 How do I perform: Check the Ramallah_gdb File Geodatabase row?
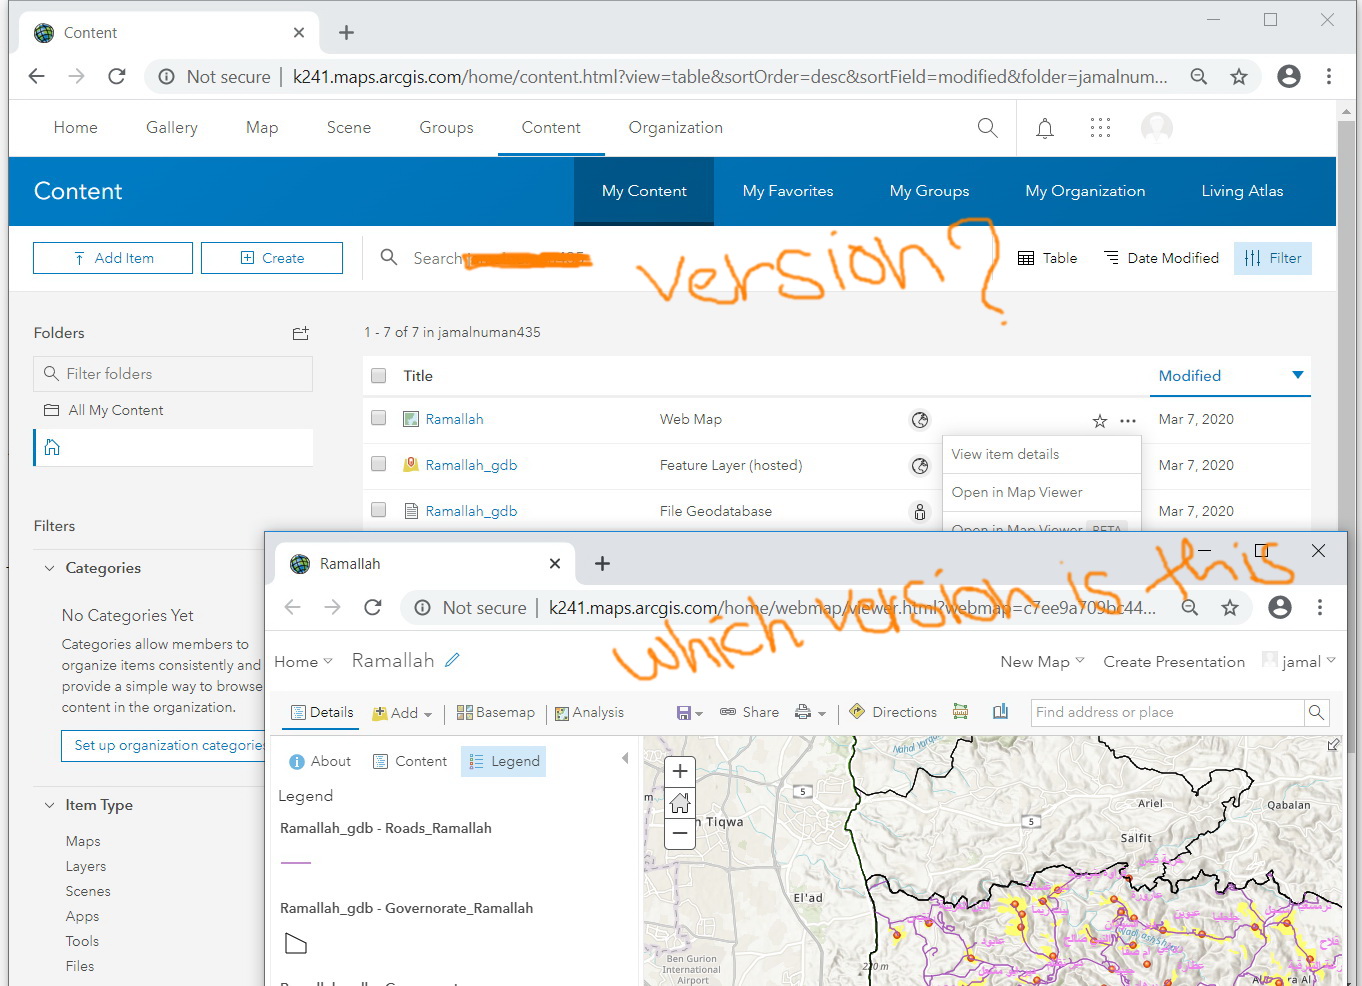coord(378,510)
